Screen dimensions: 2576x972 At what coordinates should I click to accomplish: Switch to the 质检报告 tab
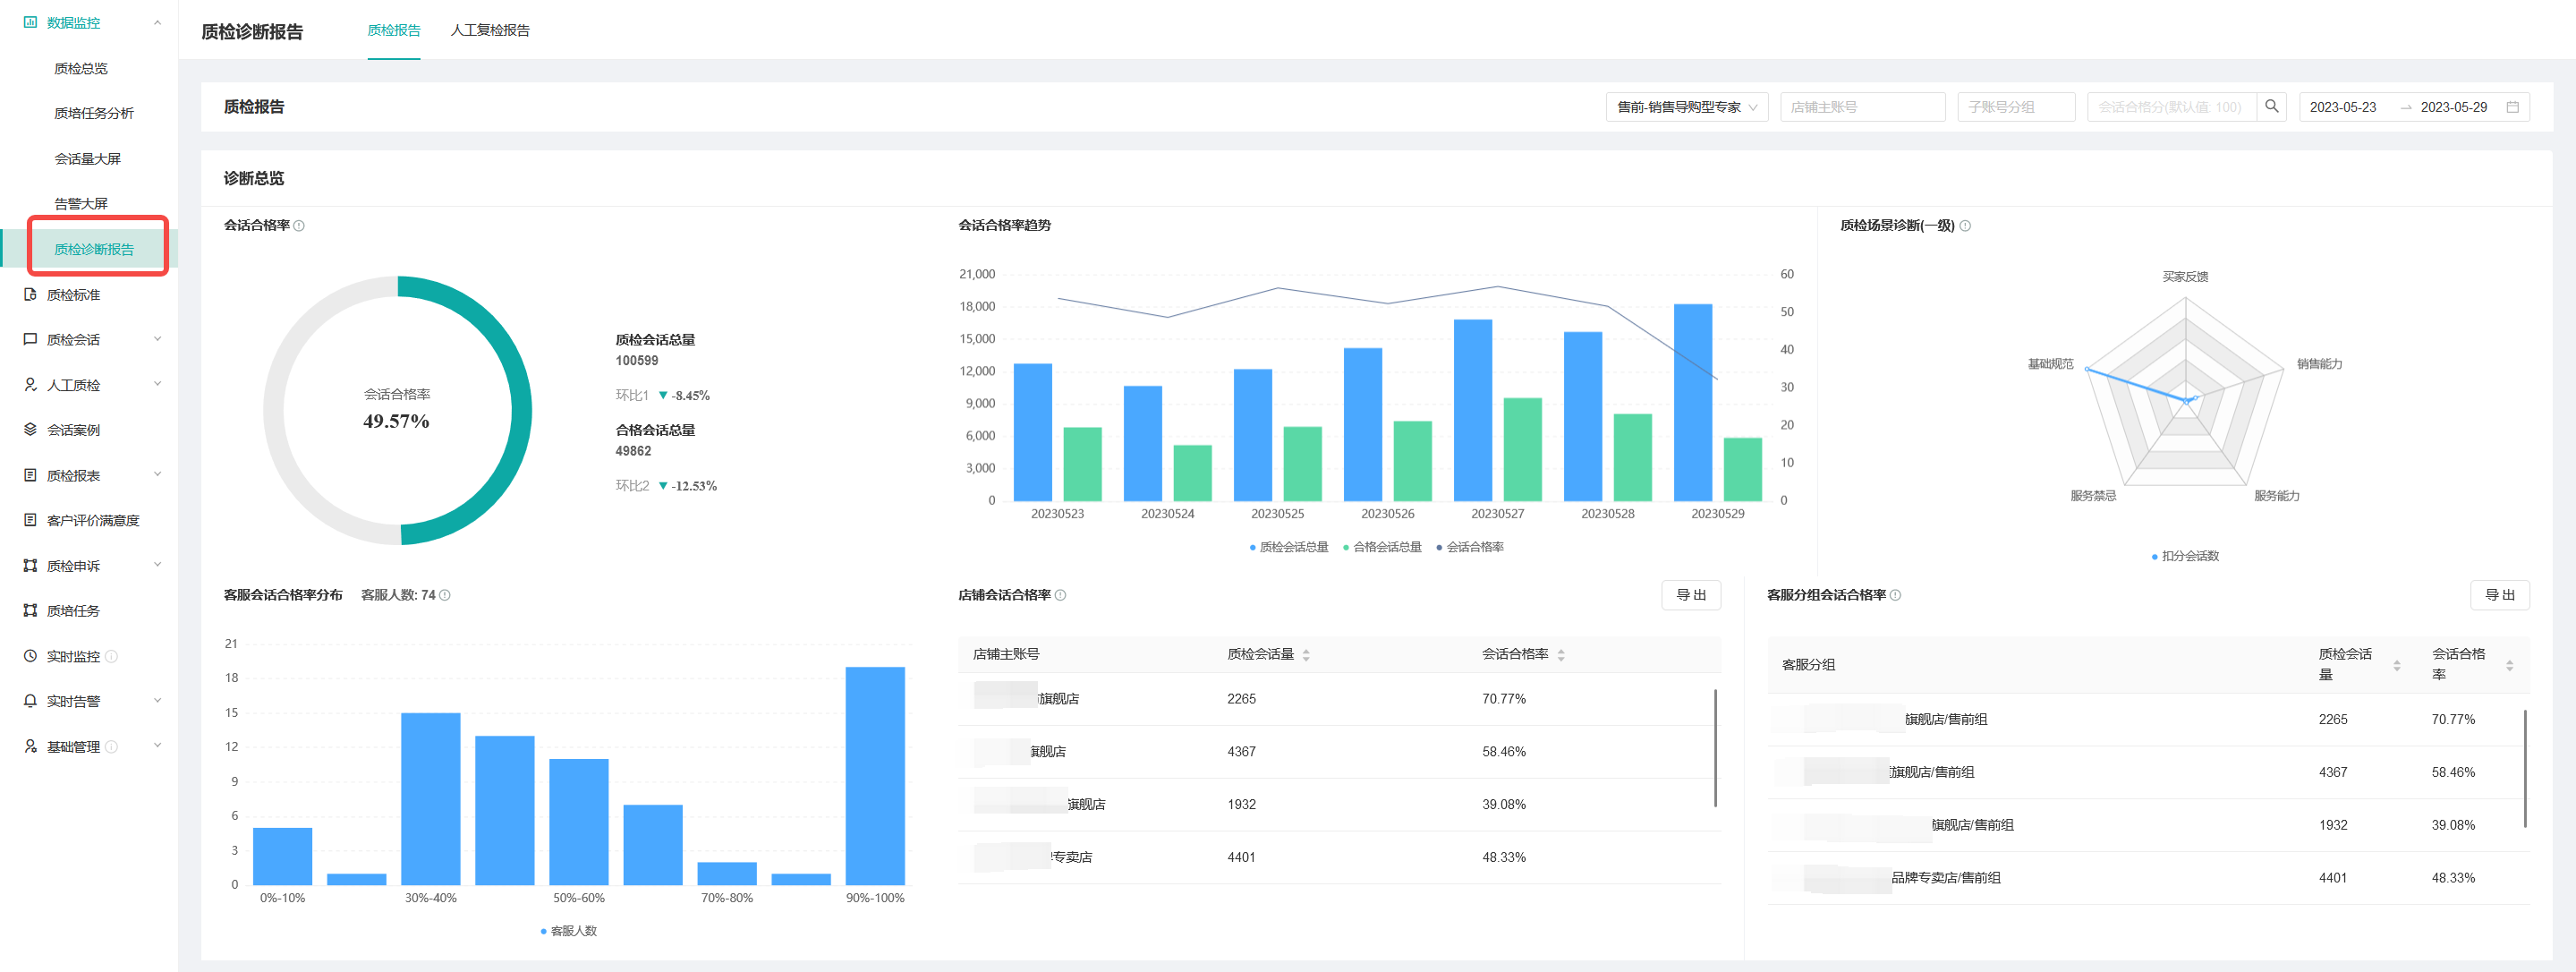394,30
